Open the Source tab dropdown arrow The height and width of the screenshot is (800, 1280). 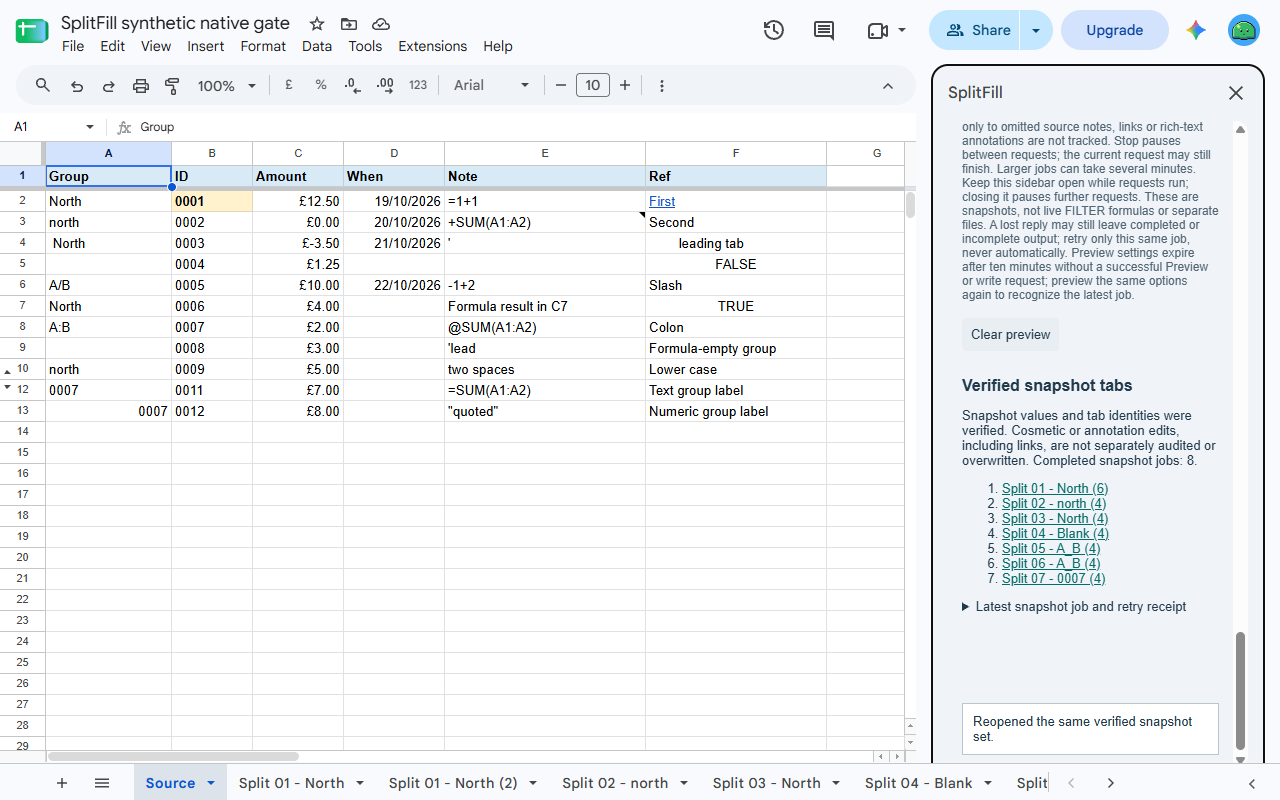tap(211, 783)
